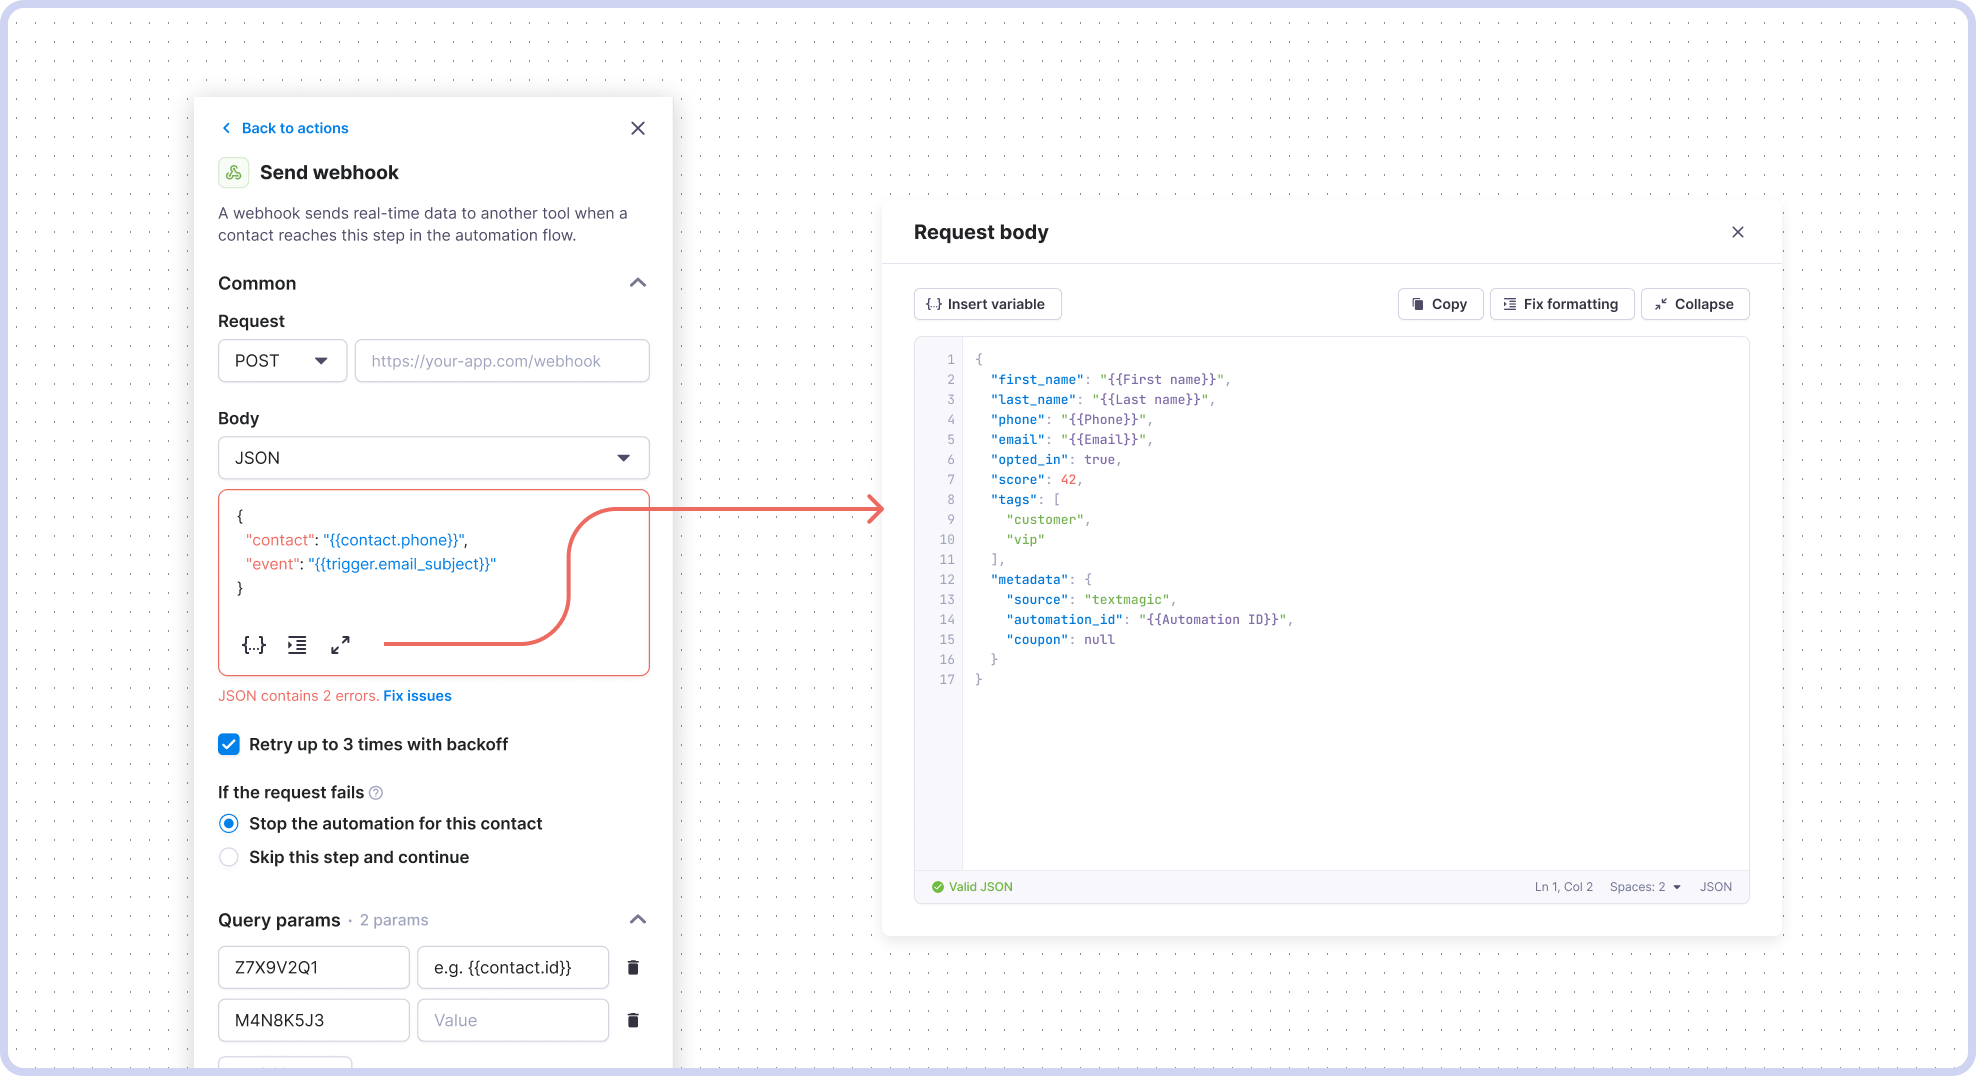Image resolution: width=1976 pixels, height=1076 pixels.
Task: Copy the request body JSON
Action: click(x=1440, y=304)
